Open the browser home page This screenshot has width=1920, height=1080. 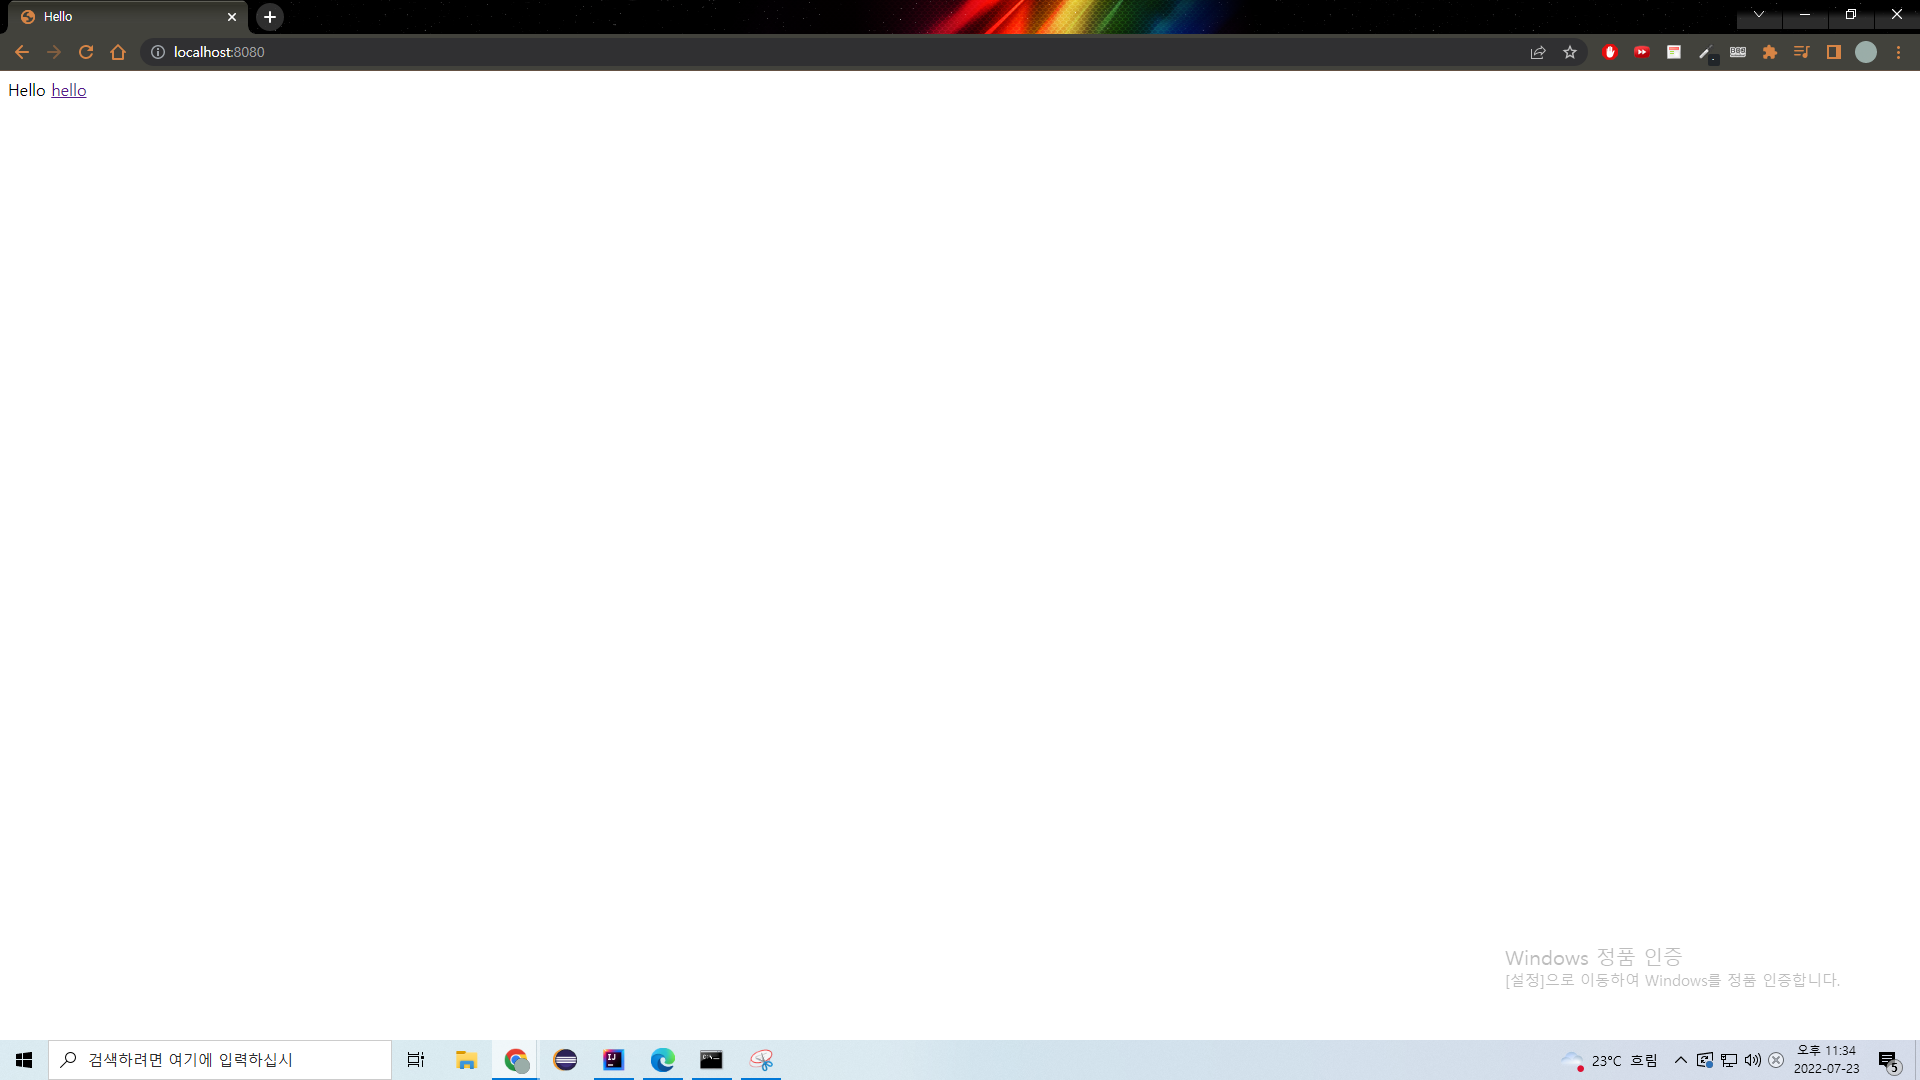pyautogui.click(x=118, y=52)
